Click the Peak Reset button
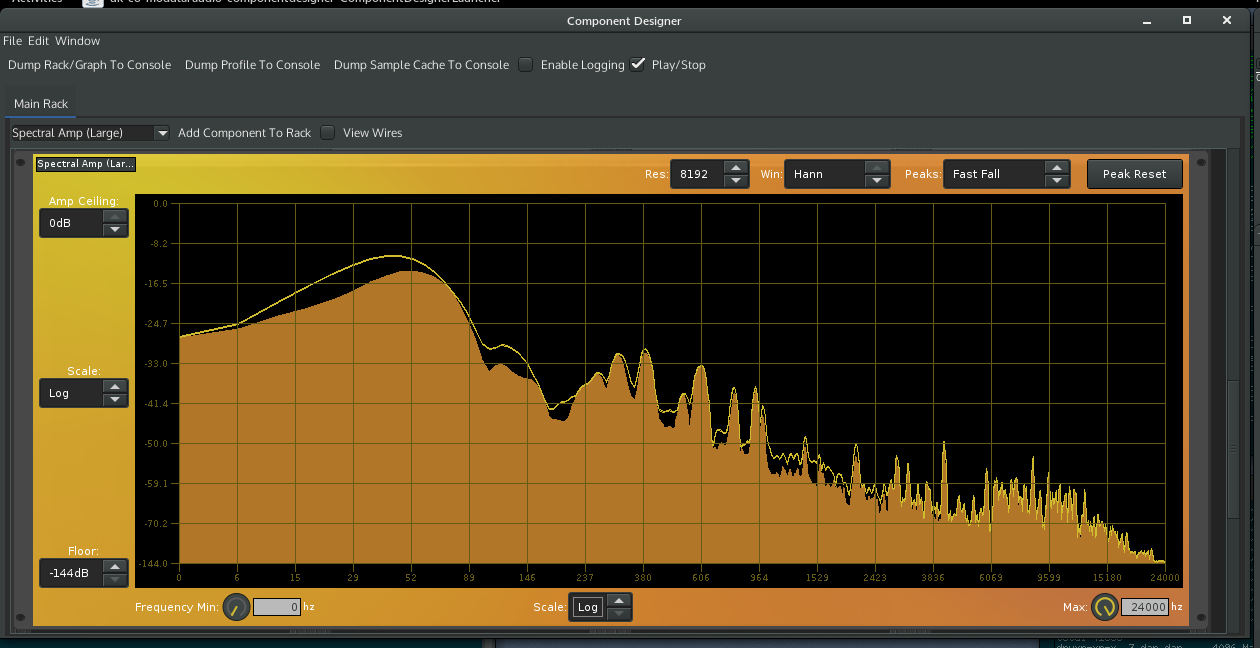Screen dimensions: 1260x648 click(1135, 174)
